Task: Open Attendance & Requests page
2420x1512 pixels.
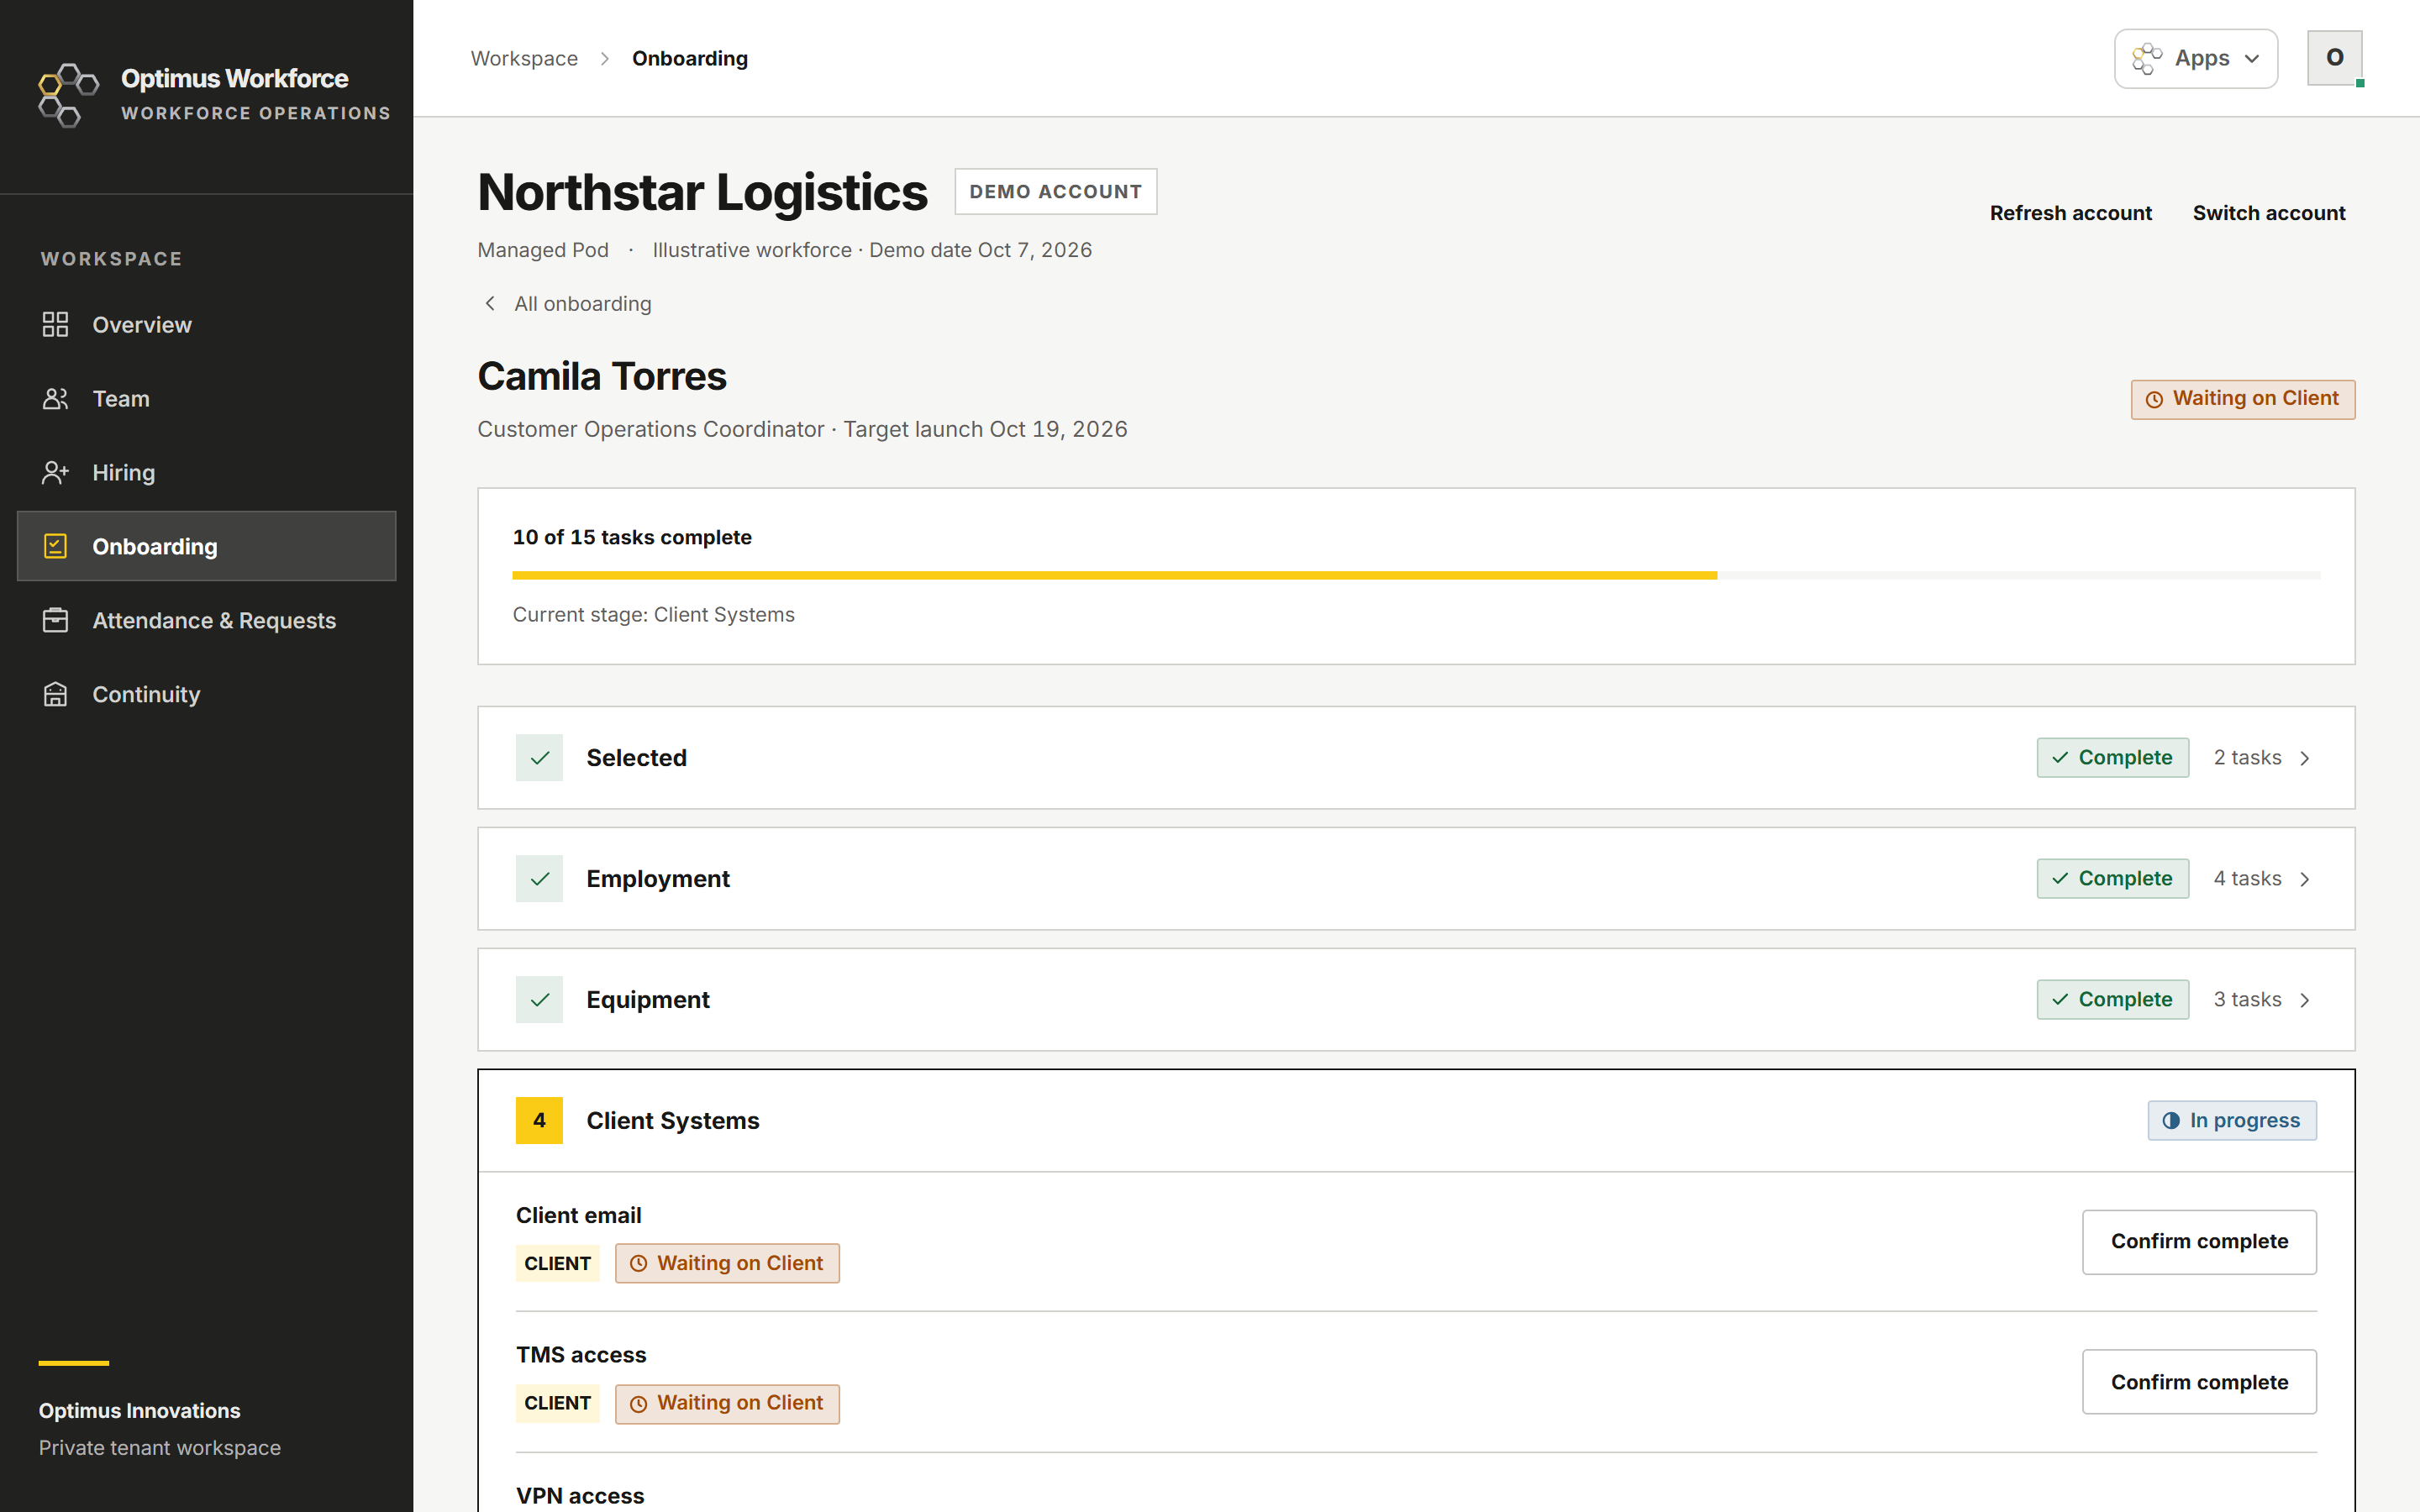Action: click(x=207, y=620)
